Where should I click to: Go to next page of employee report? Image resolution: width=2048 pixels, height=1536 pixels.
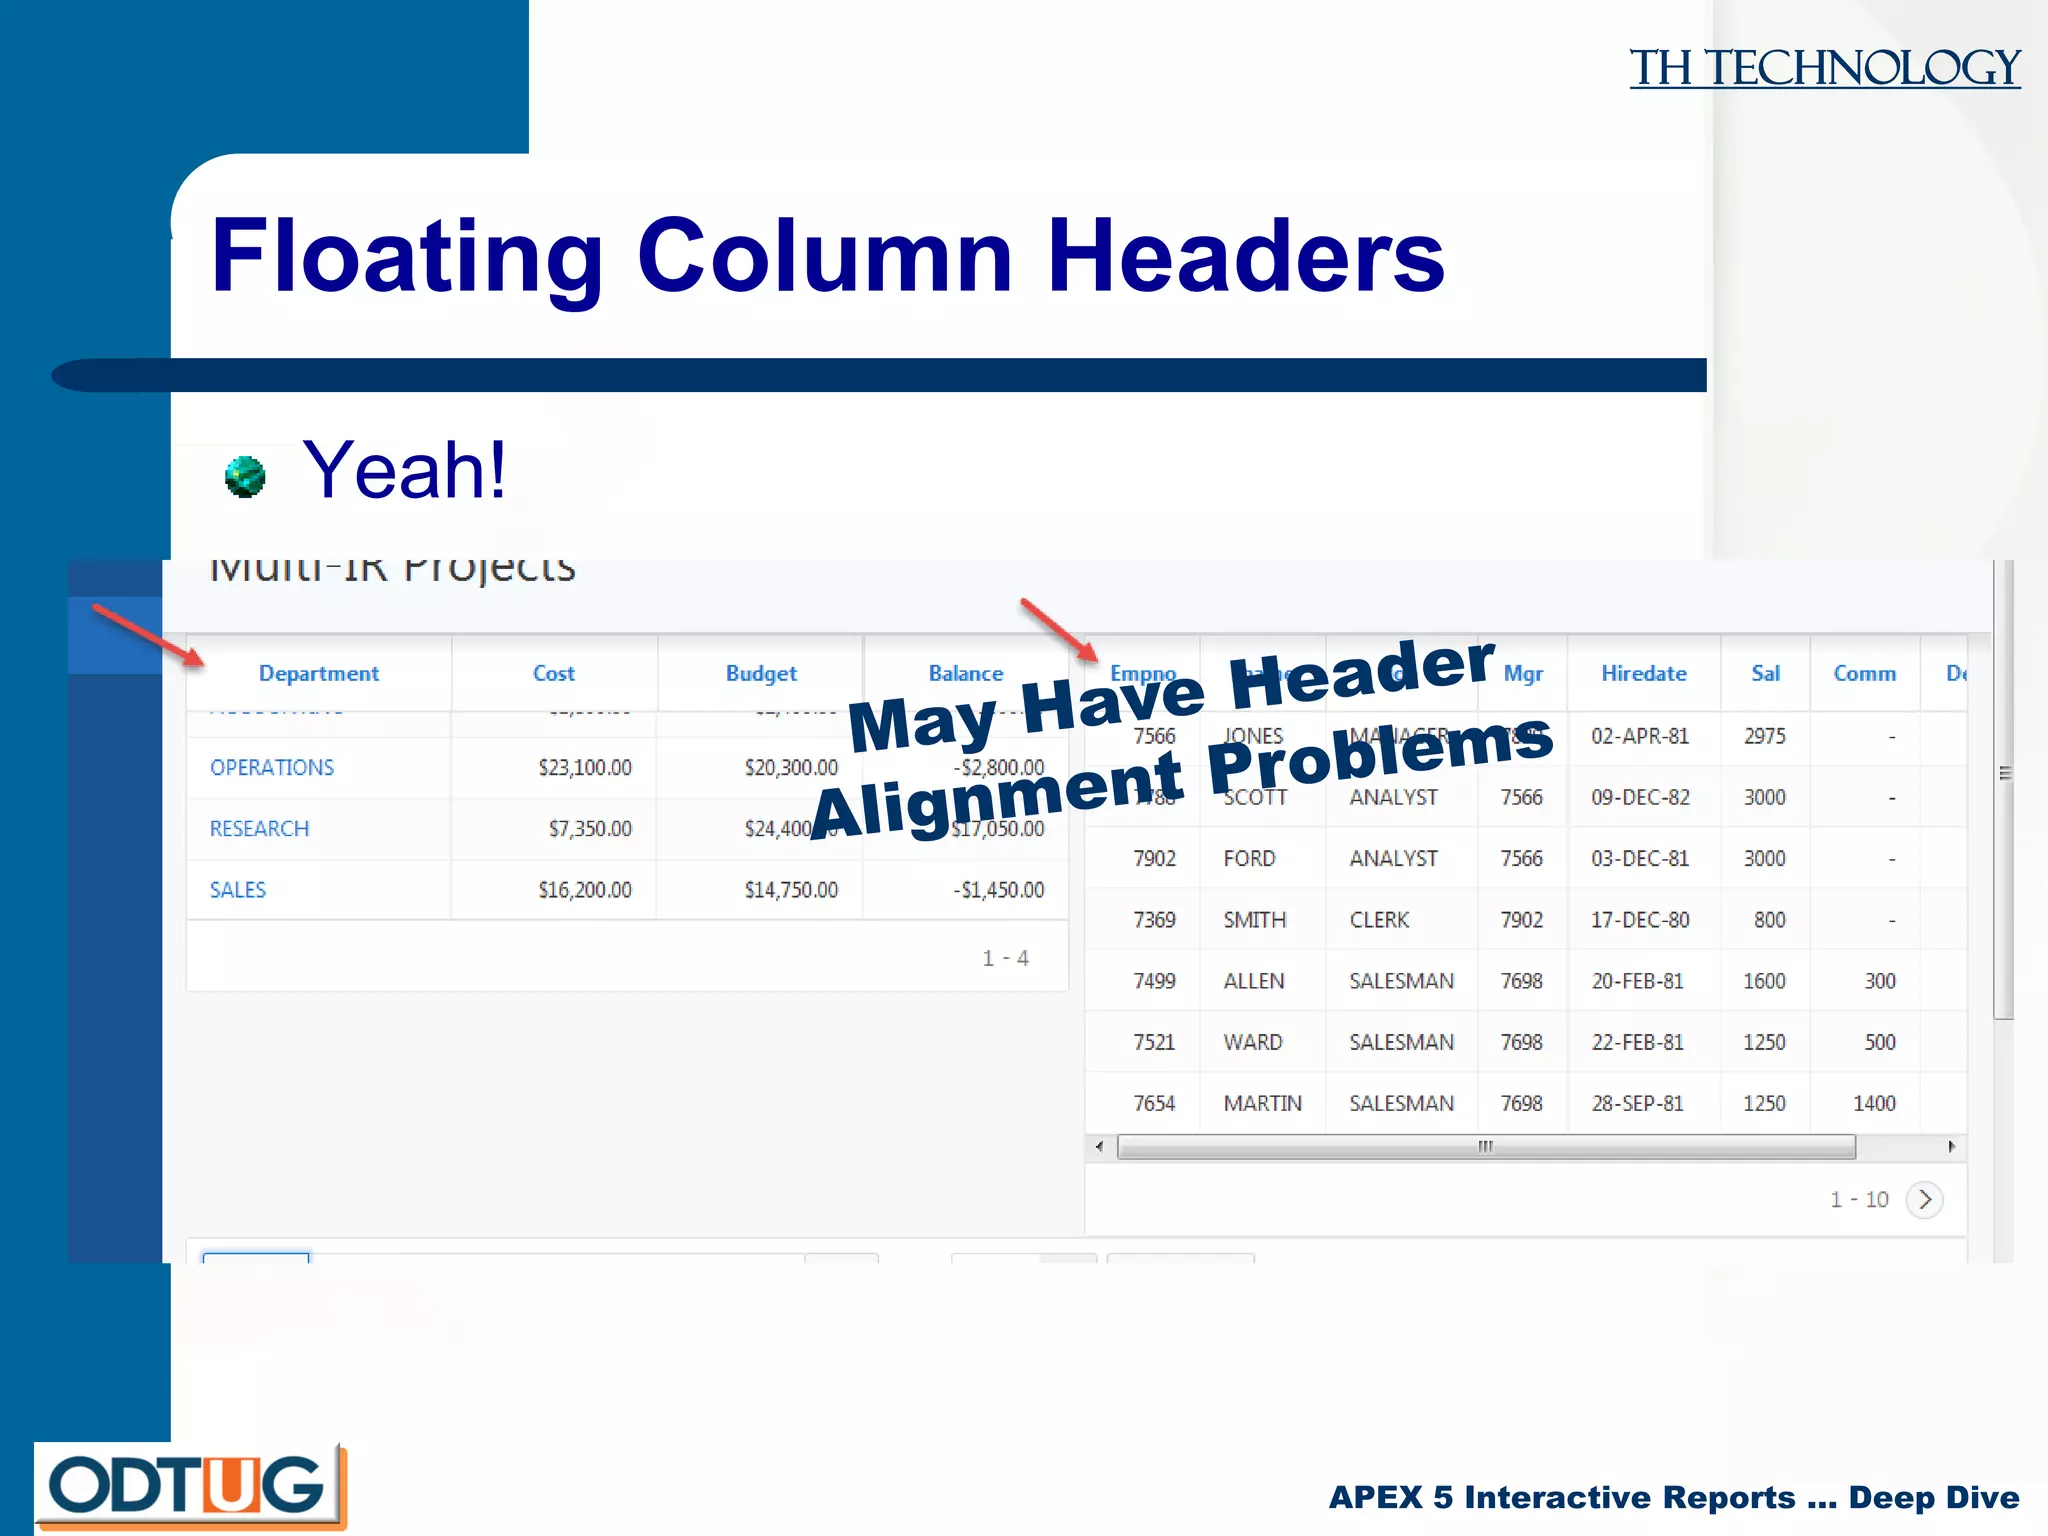point(1925,1199)
